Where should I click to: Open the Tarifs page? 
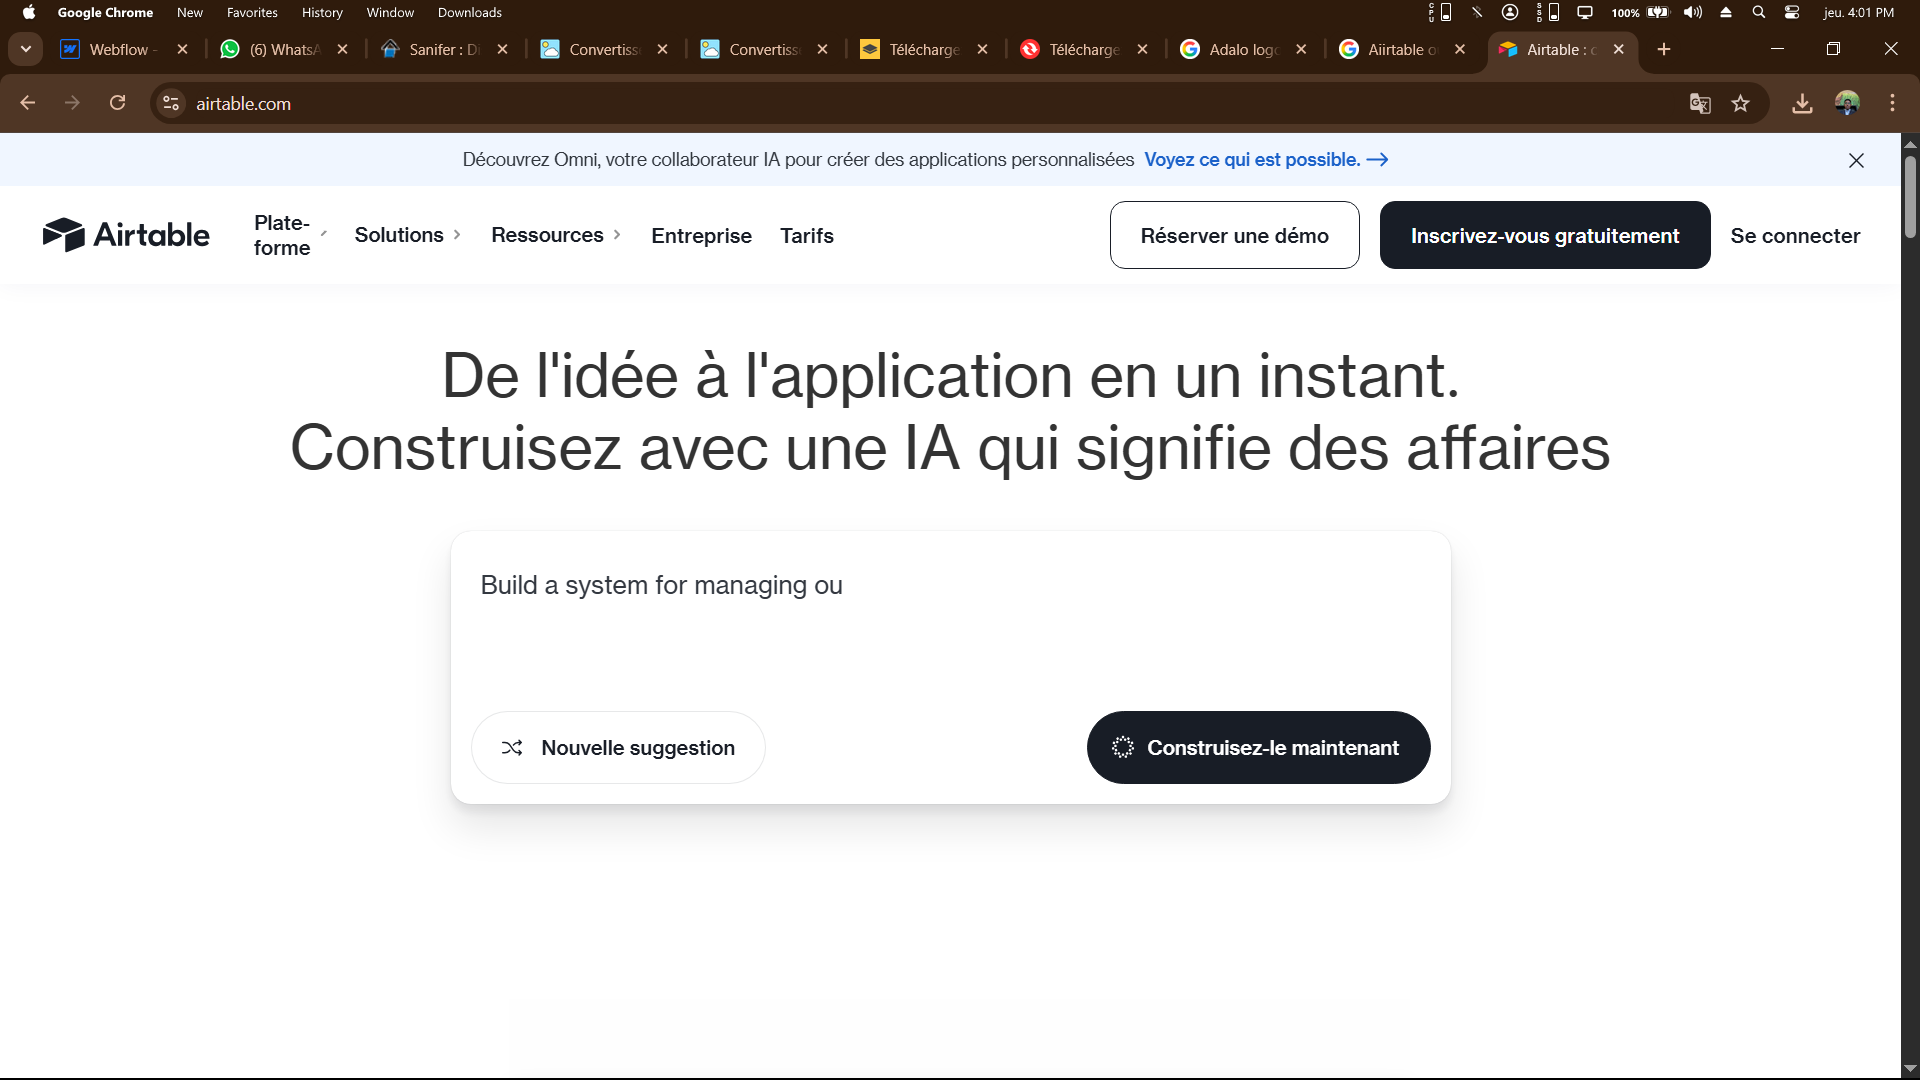tap(806, 236)
